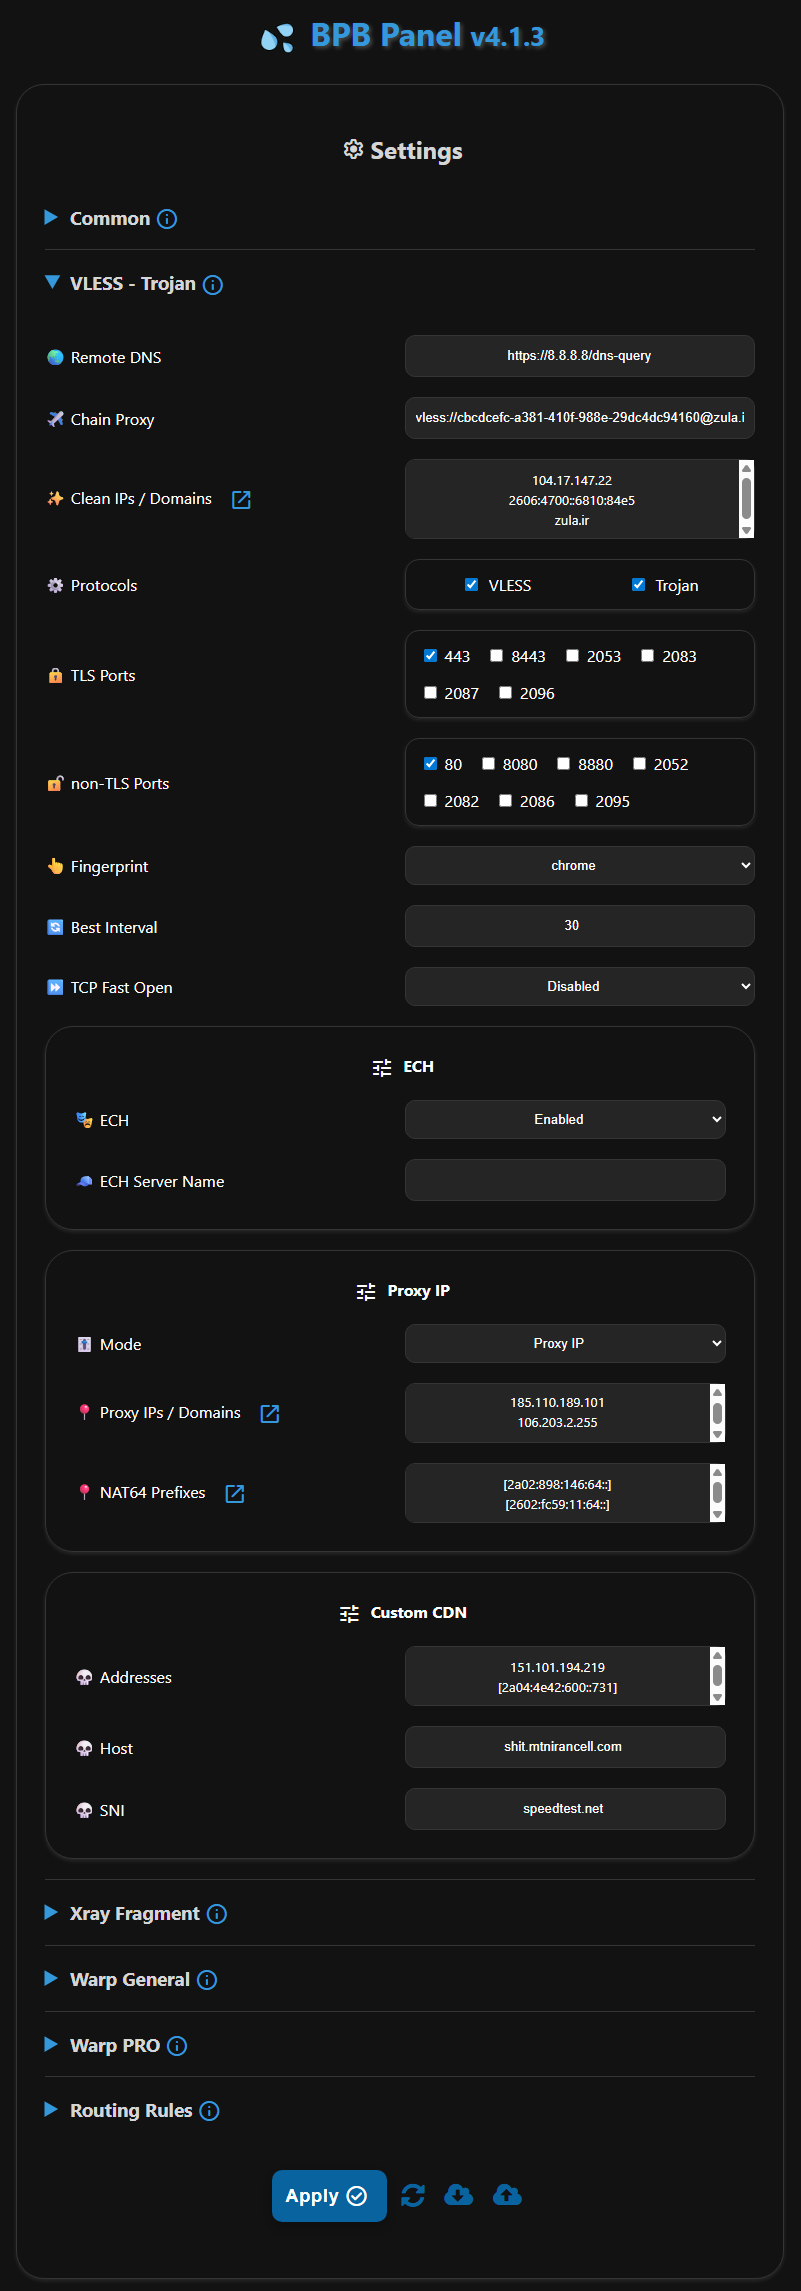Image resolution: width=801 pixels, height=2291 pixels.
Task: Click the Proxy IPs / Domains scrollbar
Action: coord(717,1413)
